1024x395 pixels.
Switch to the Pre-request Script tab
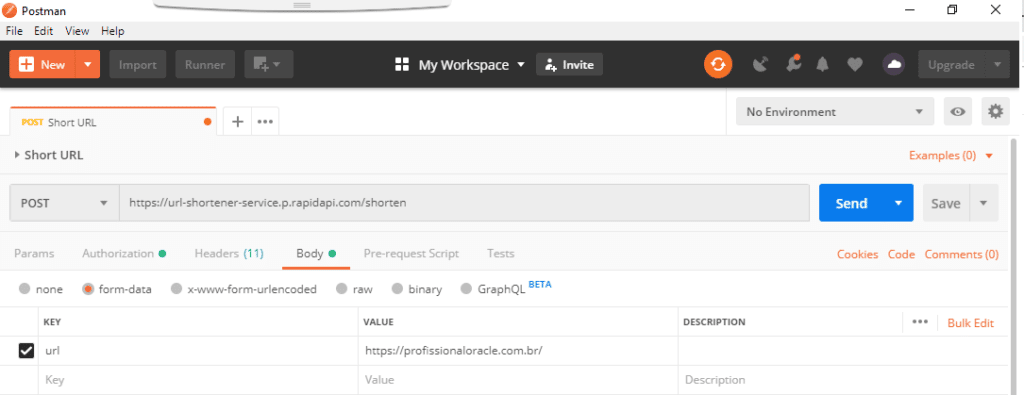pyautogui.click(x=411, y=253)
